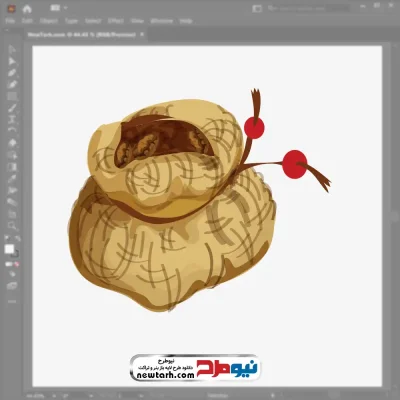Select the Selection tool in toolbar

tap(12, 50)
